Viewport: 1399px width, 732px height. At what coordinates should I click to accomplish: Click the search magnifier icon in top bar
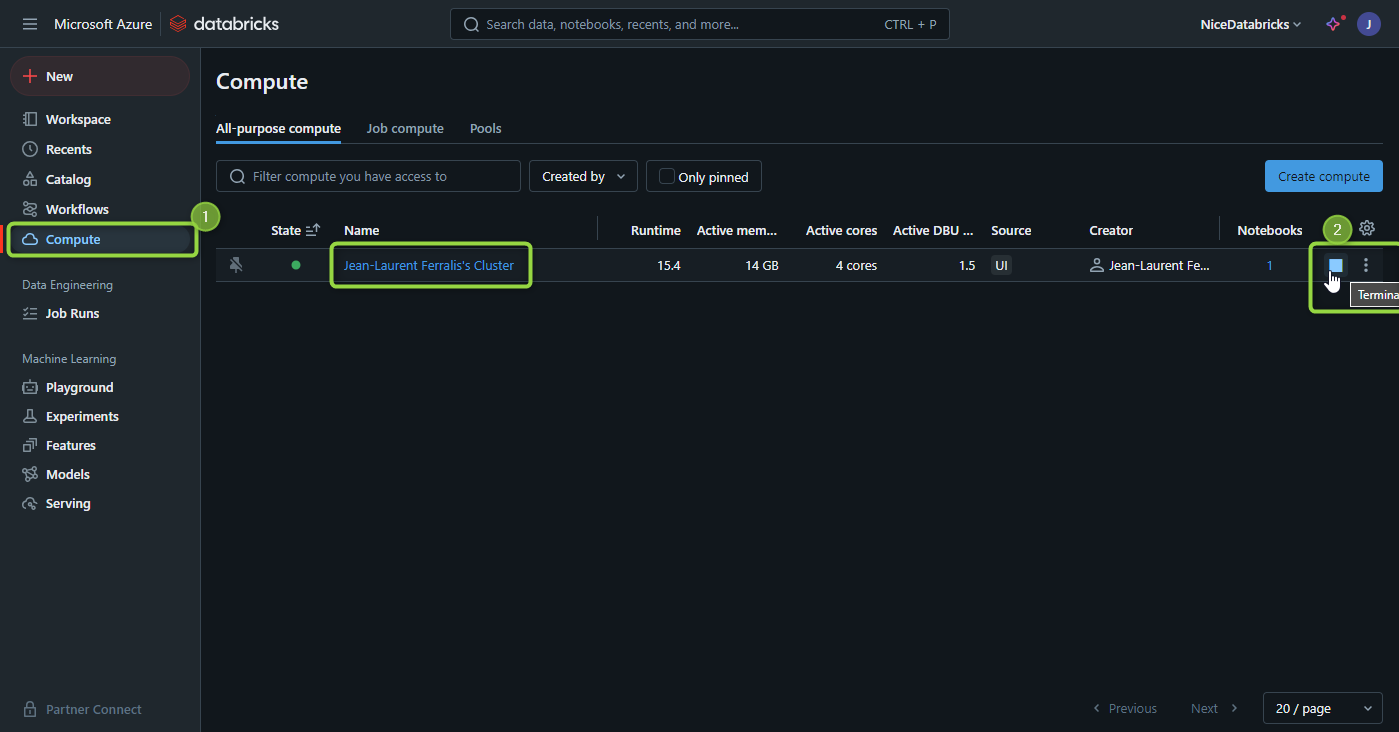pos(469,24)
